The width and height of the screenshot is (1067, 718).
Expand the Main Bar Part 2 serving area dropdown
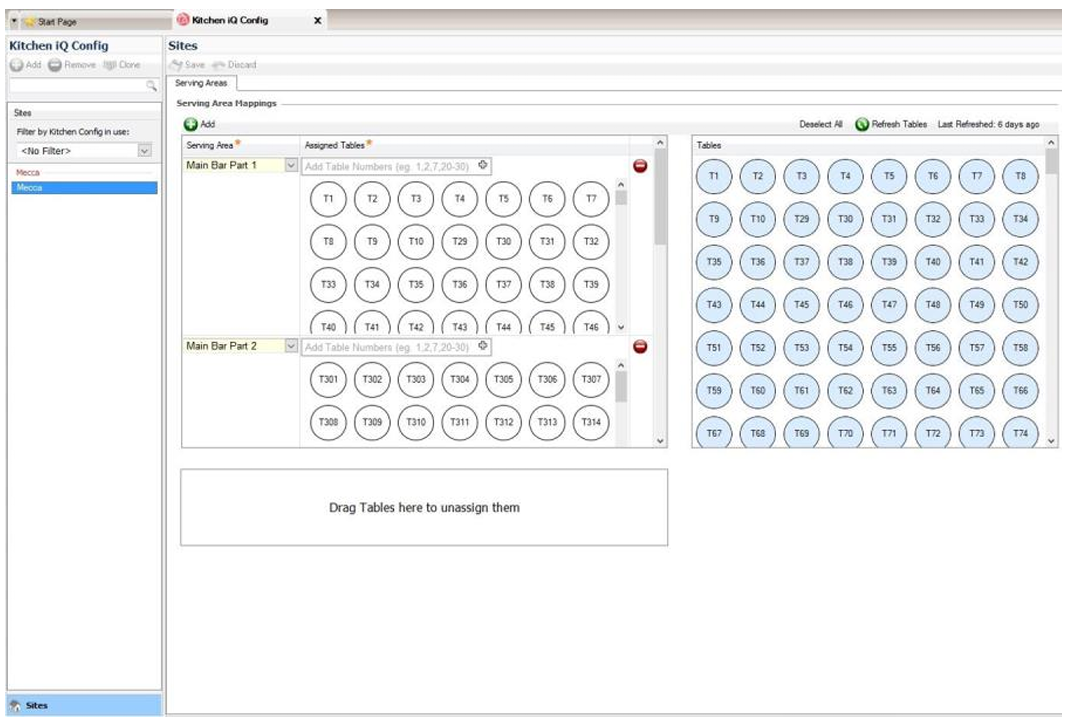point(291,346)
